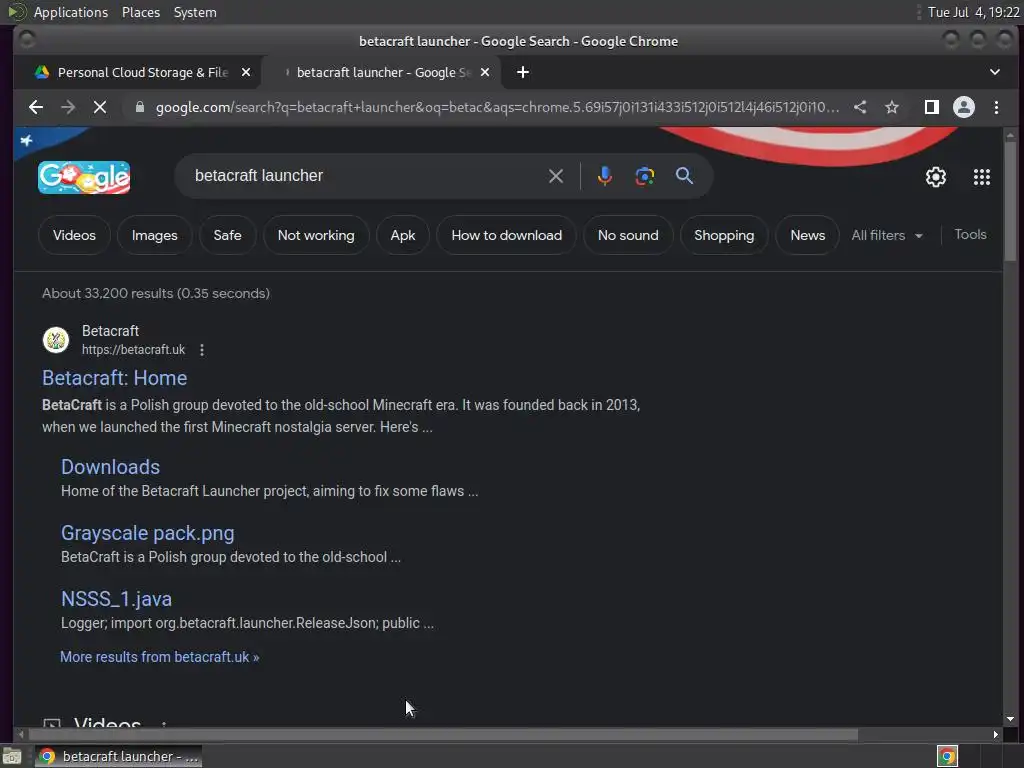Open the Chrome profile avatar
The height and width of the screenshot is (768, 1024).
pos(964,107)
